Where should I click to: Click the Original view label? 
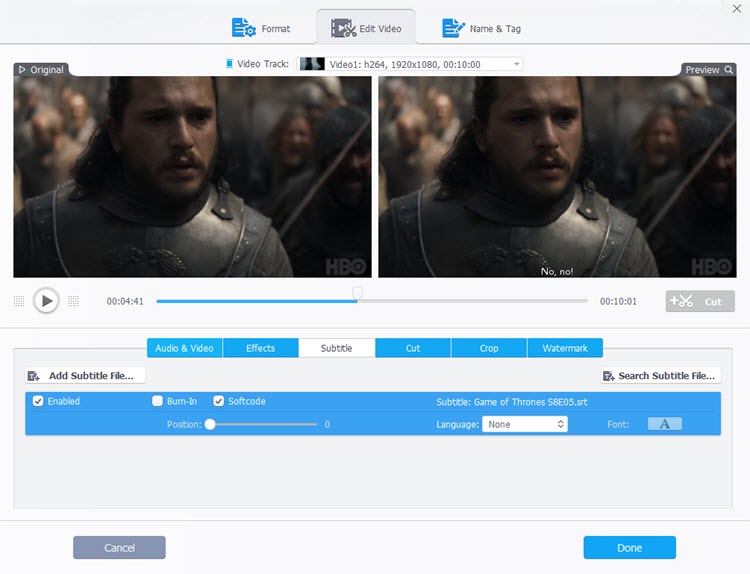pyautogui.click(x=42, y=69)
